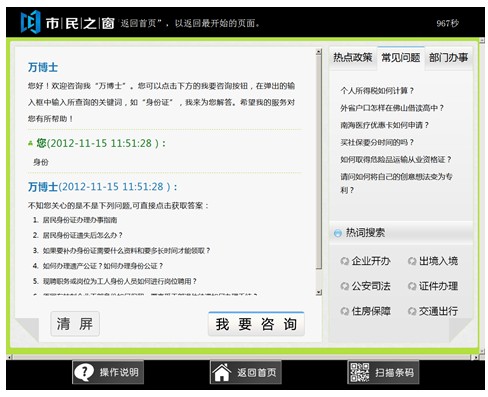Open 居民身份证遗失后怎么办？ answer

coord(83,235)
